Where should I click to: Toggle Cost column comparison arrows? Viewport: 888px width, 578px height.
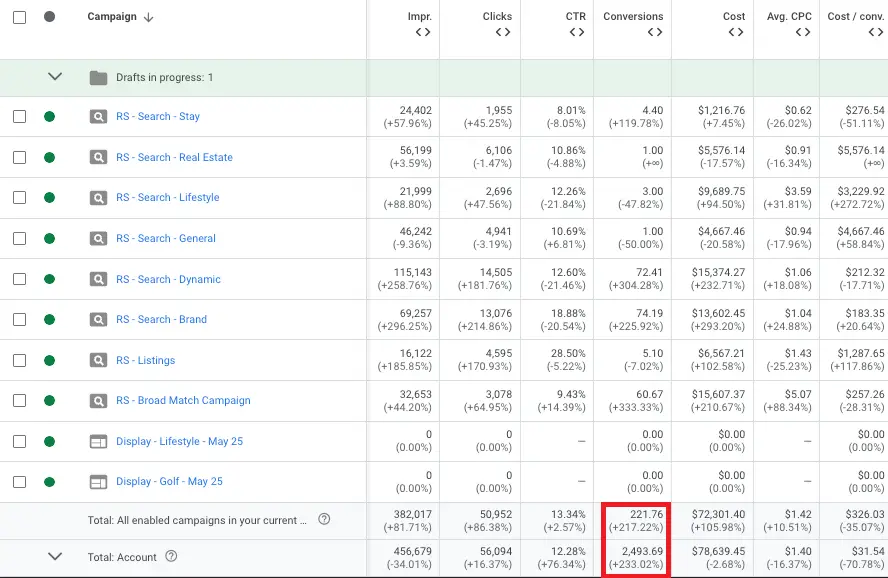tap(736, 32)
